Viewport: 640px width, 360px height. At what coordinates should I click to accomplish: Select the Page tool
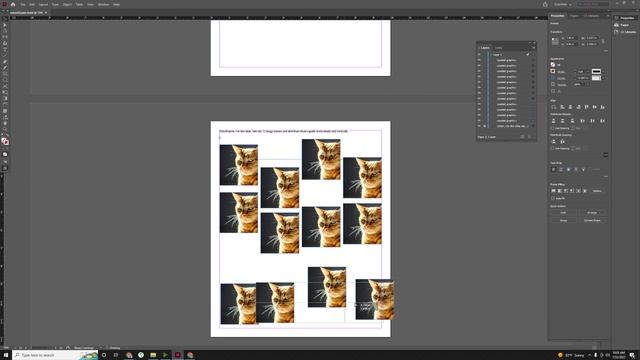[5, 31]
